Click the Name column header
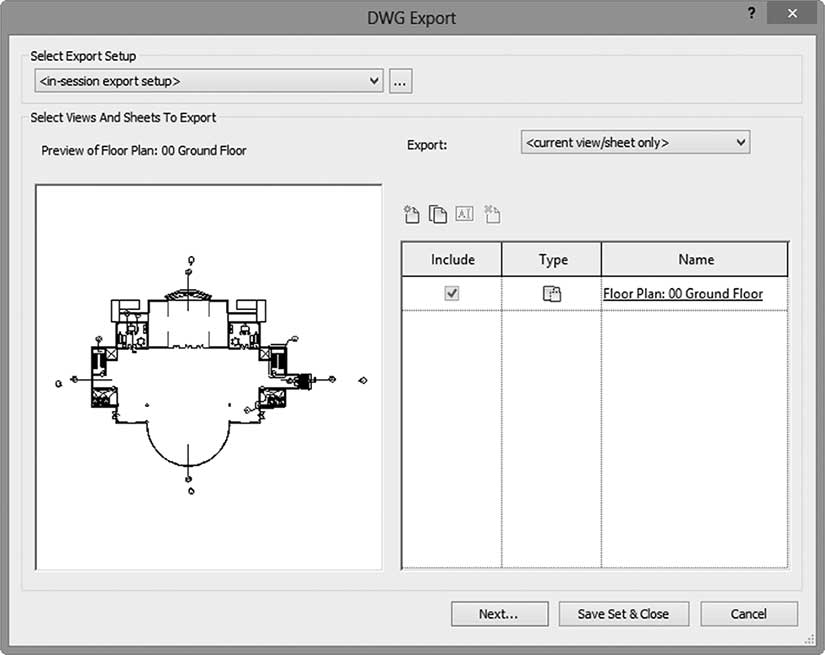 point(695,259)
